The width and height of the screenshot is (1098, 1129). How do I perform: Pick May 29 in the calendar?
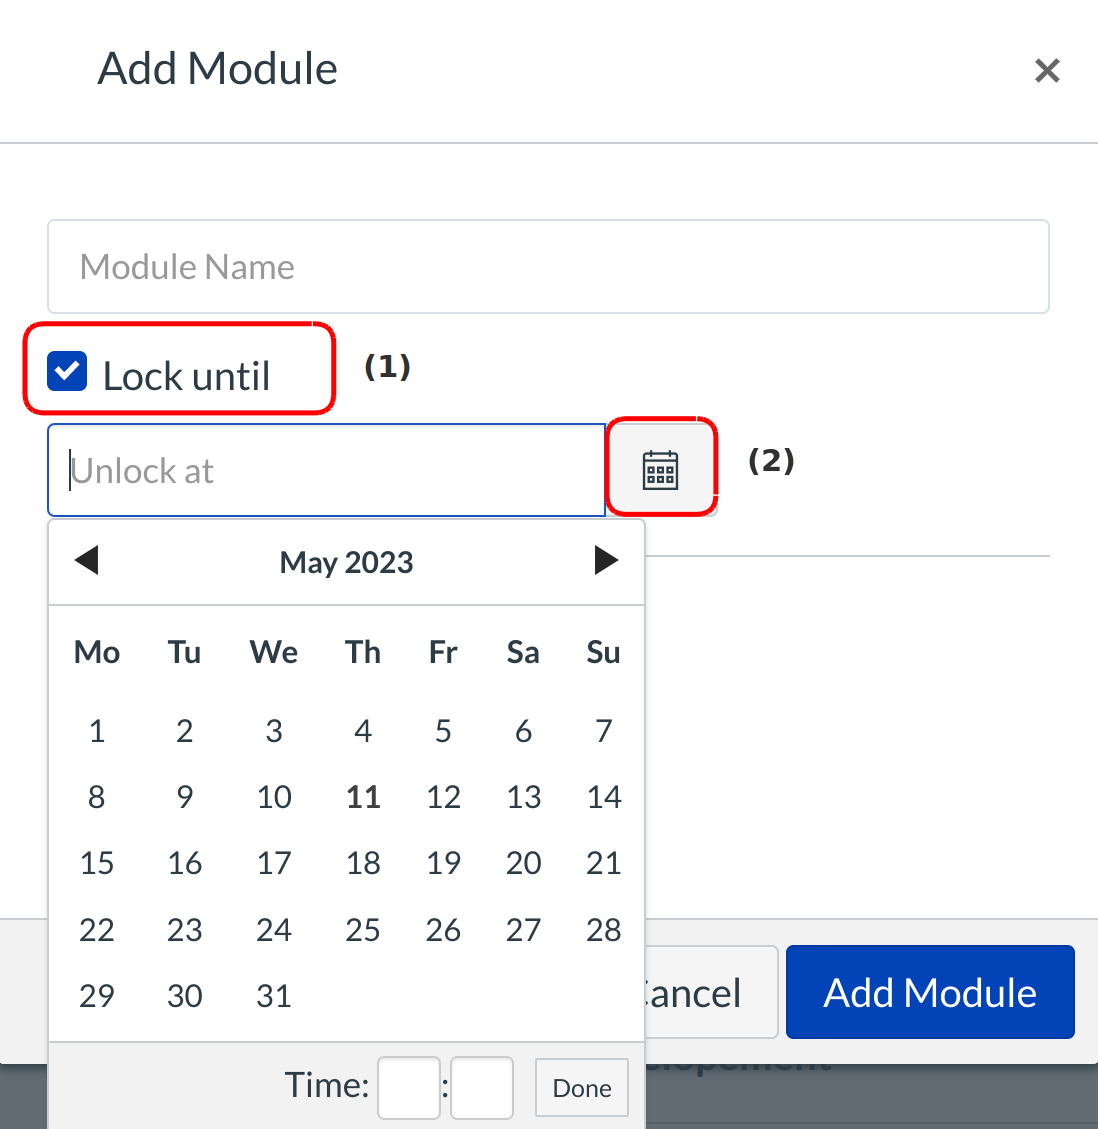point(97,996)
